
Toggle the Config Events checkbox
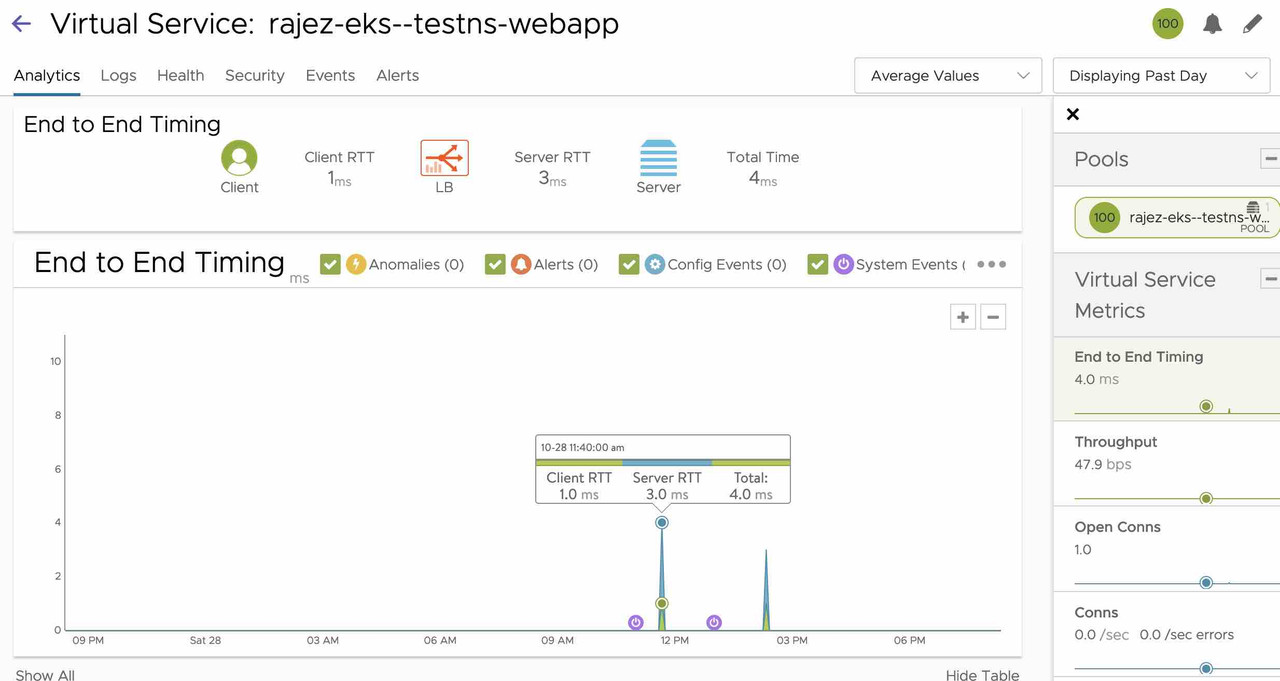(x=629, y=264)
